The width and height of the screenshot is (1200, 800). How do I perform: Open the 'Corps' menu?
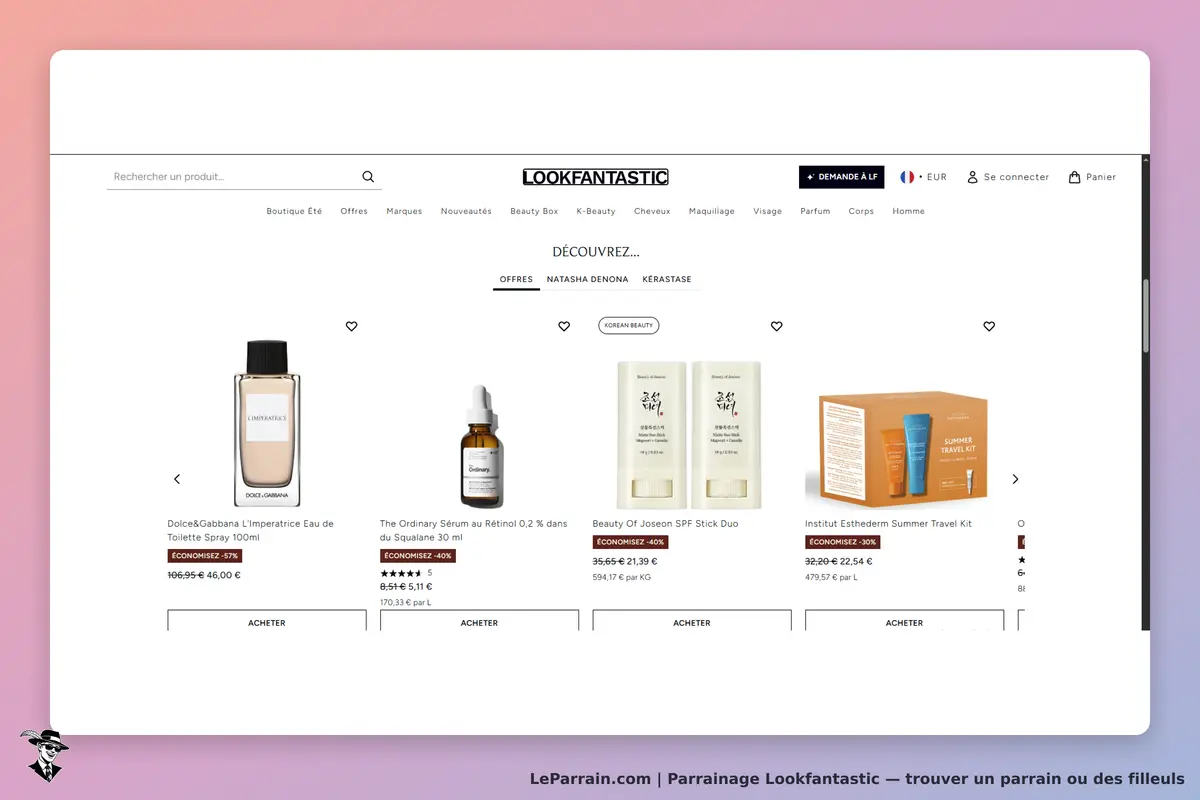click(861, 211)
